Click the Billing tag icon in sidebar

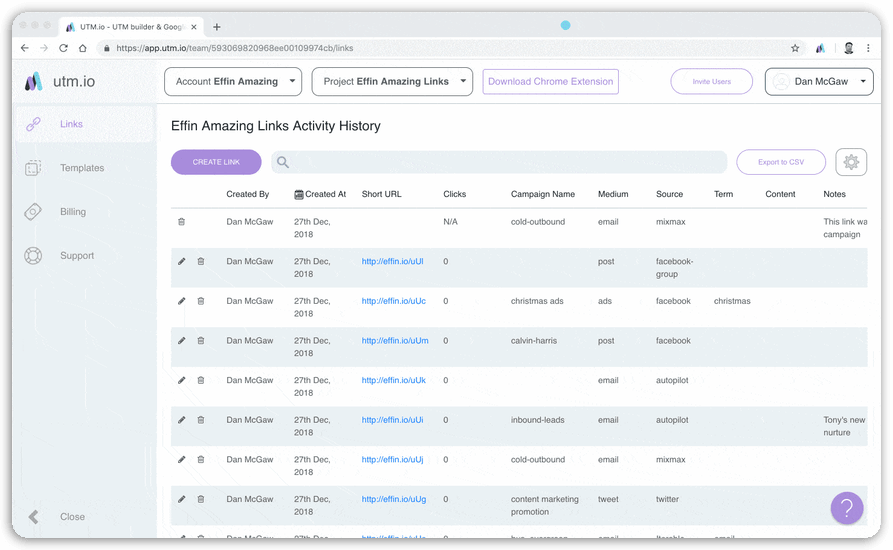(x=33, y=212)
